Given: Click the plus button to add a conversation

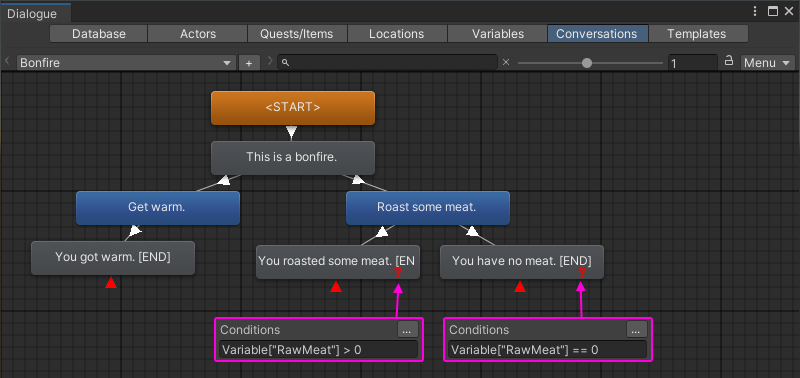Looking at the screenshot, I should pos(249,63).
